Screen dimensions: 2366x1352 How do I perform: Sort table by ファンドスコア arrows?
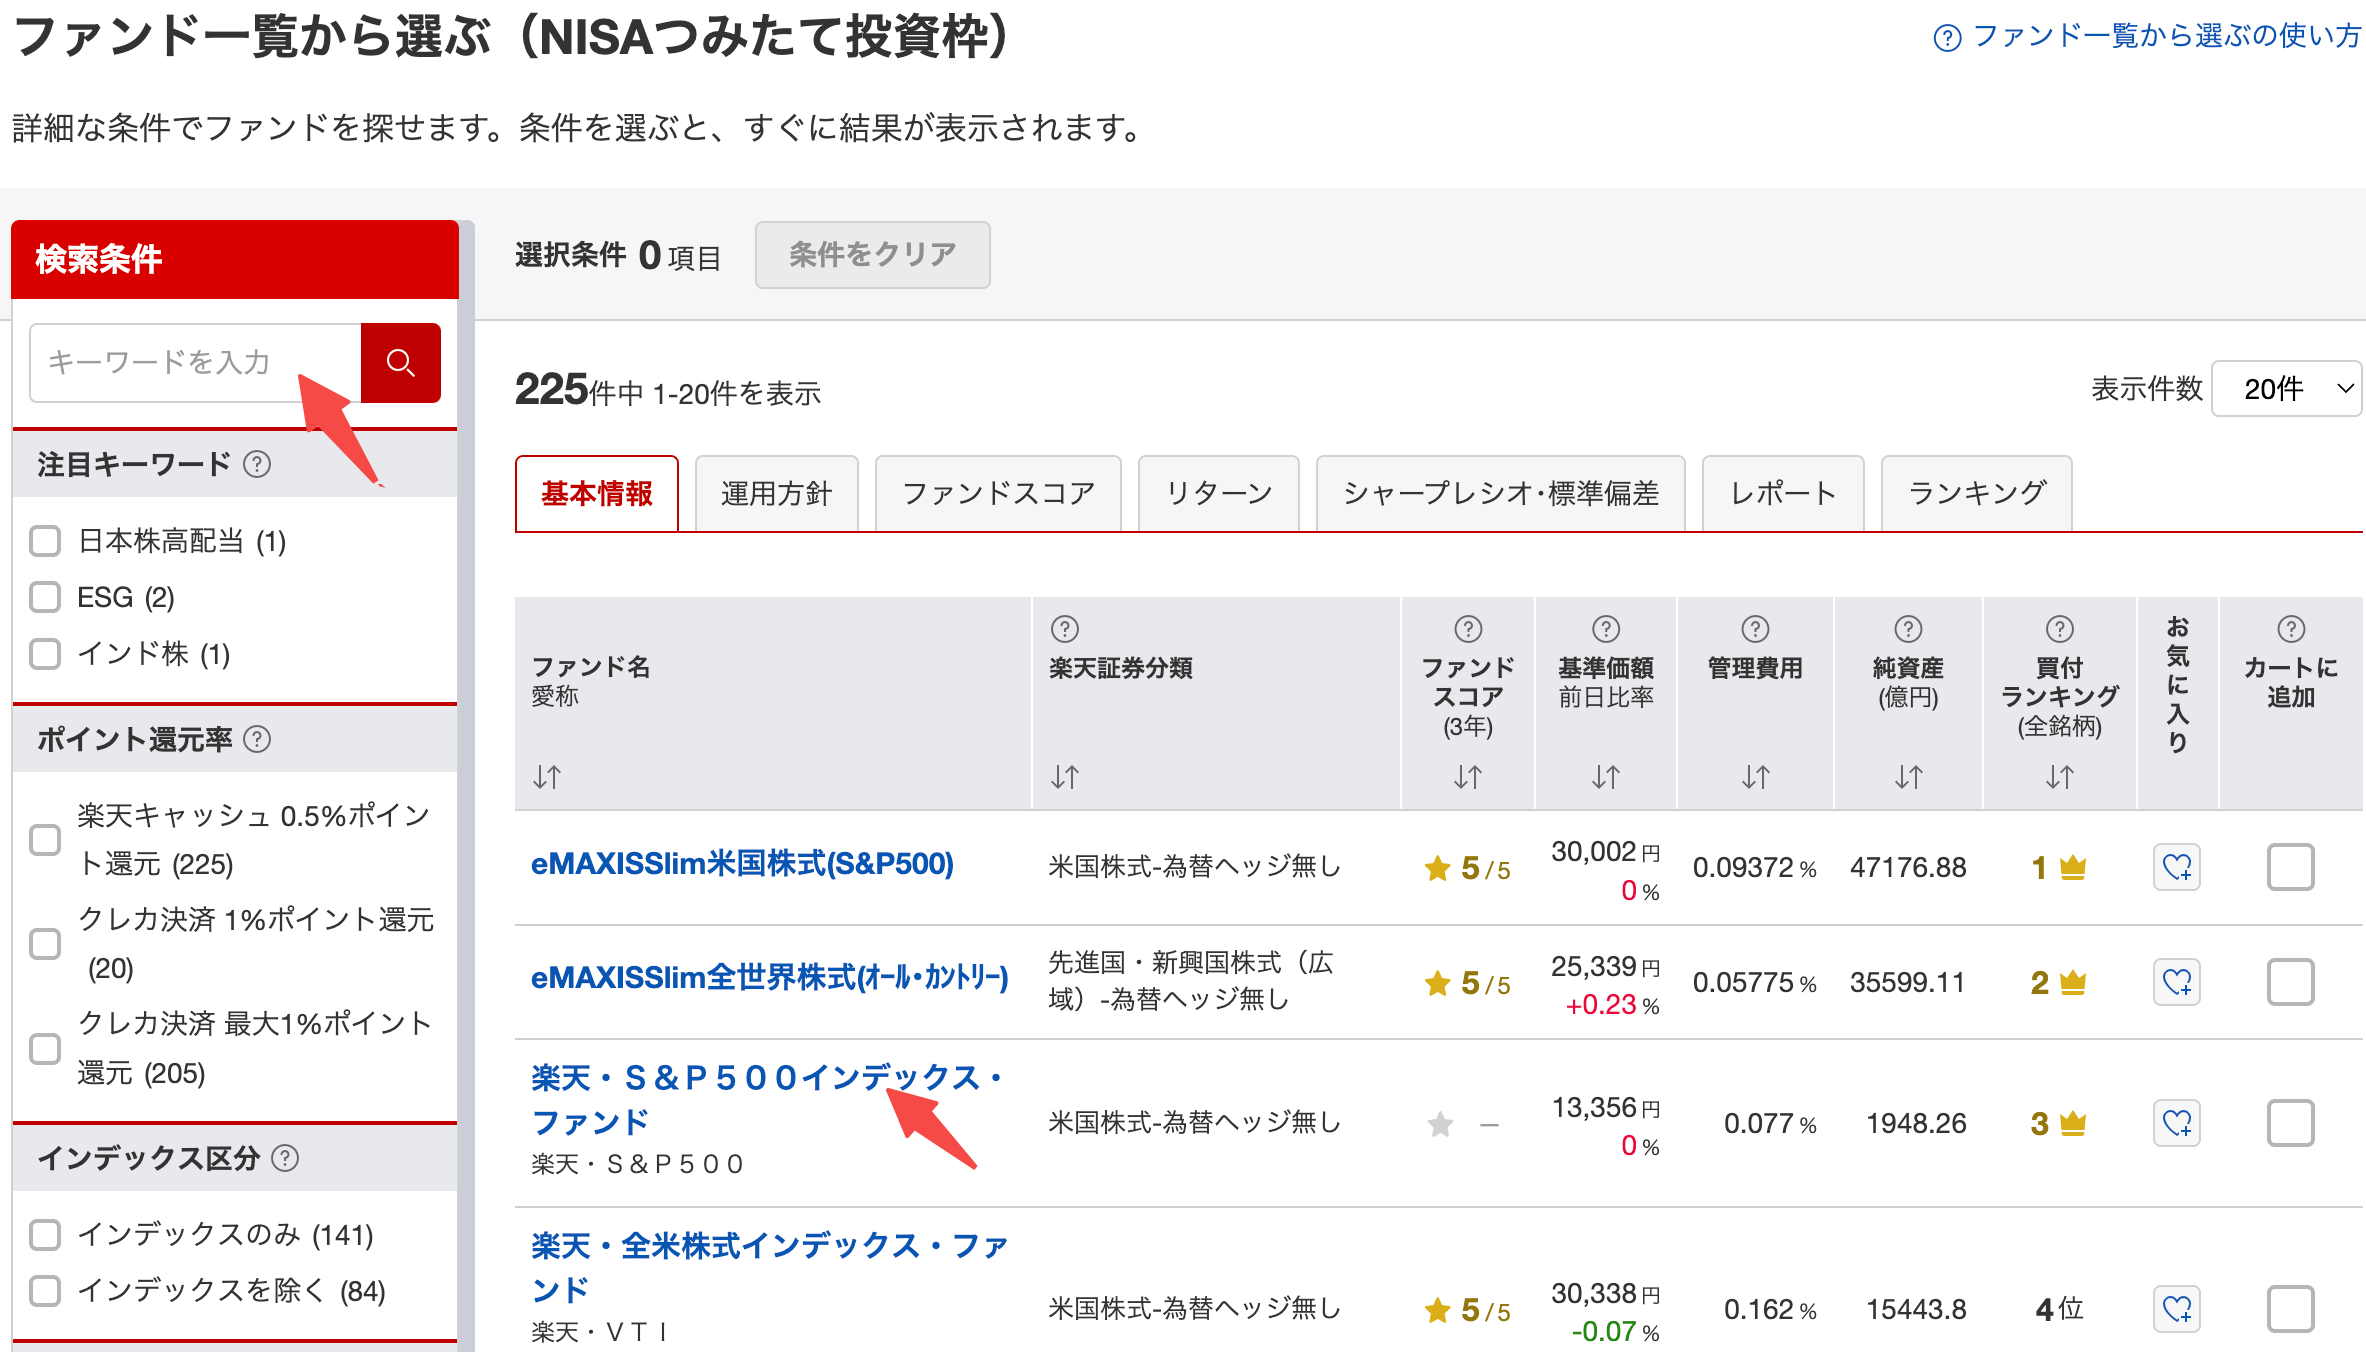coord(1468,777)
